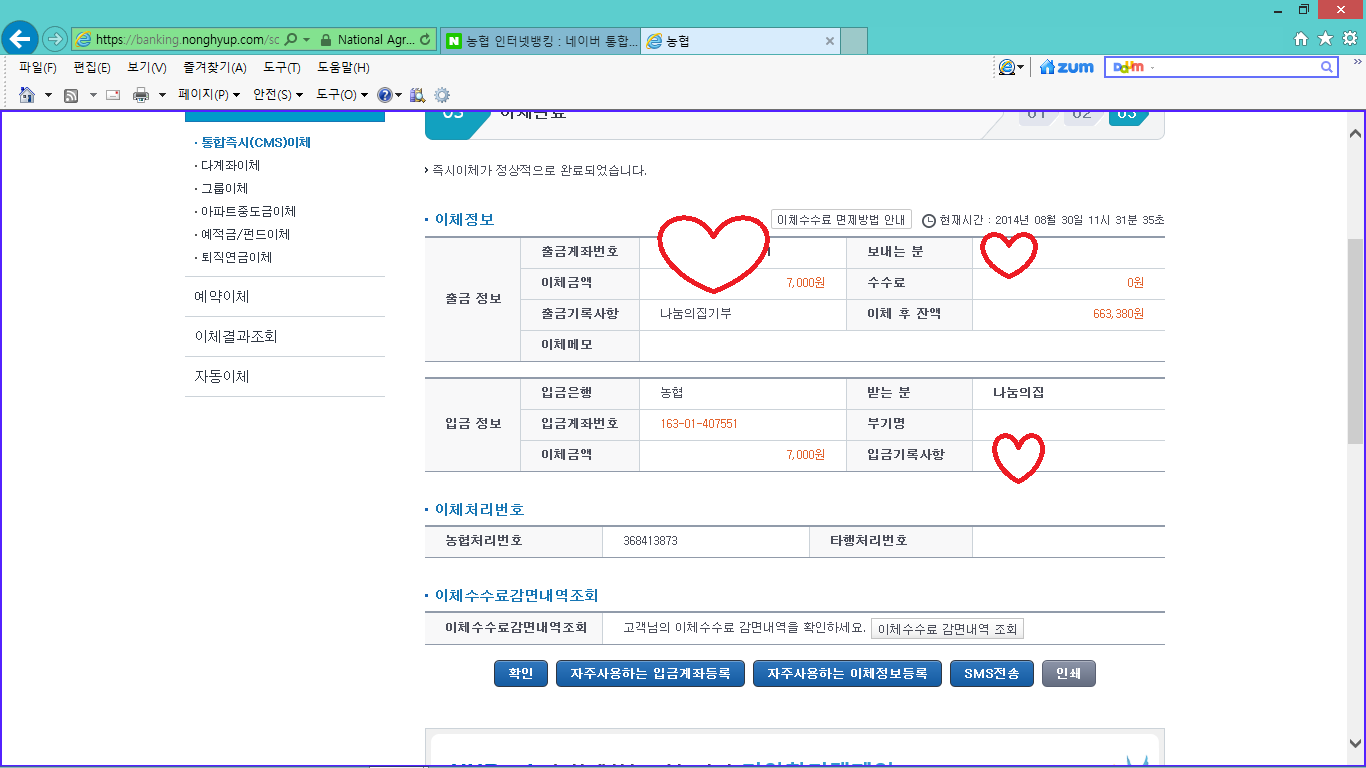Click the Home icon in command bar

(27, 95)
